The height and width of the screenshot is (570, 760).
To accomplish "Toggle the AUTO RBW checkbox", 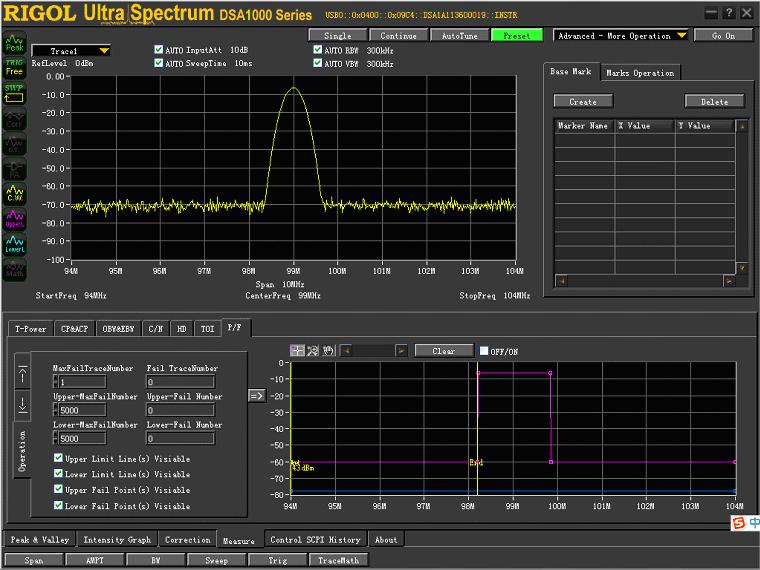I will (x=318, y=49).
